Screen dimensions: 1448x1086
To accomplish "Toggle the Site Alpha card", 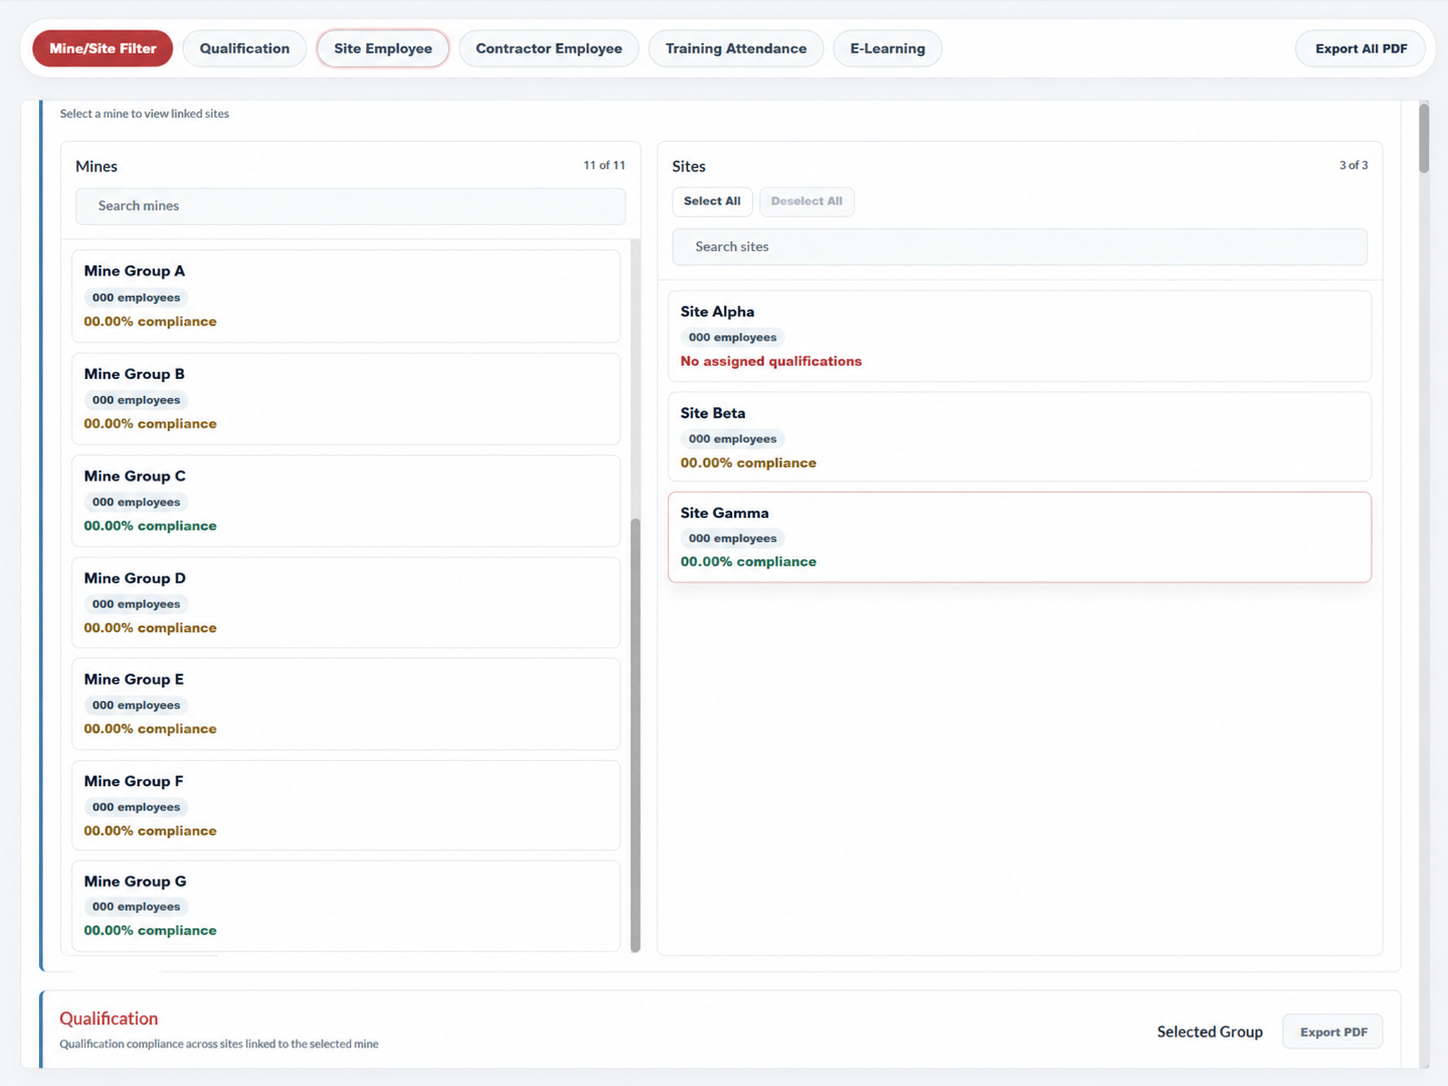I will click(1019, 336).
